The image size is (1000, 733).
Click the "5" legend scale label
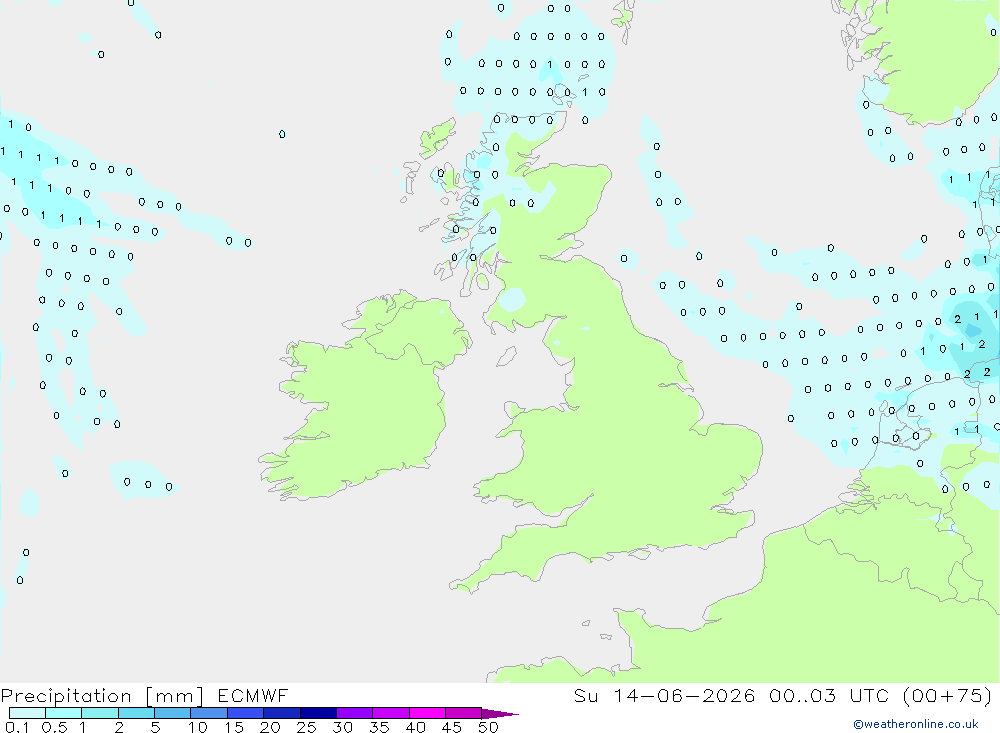pos(155,727)
